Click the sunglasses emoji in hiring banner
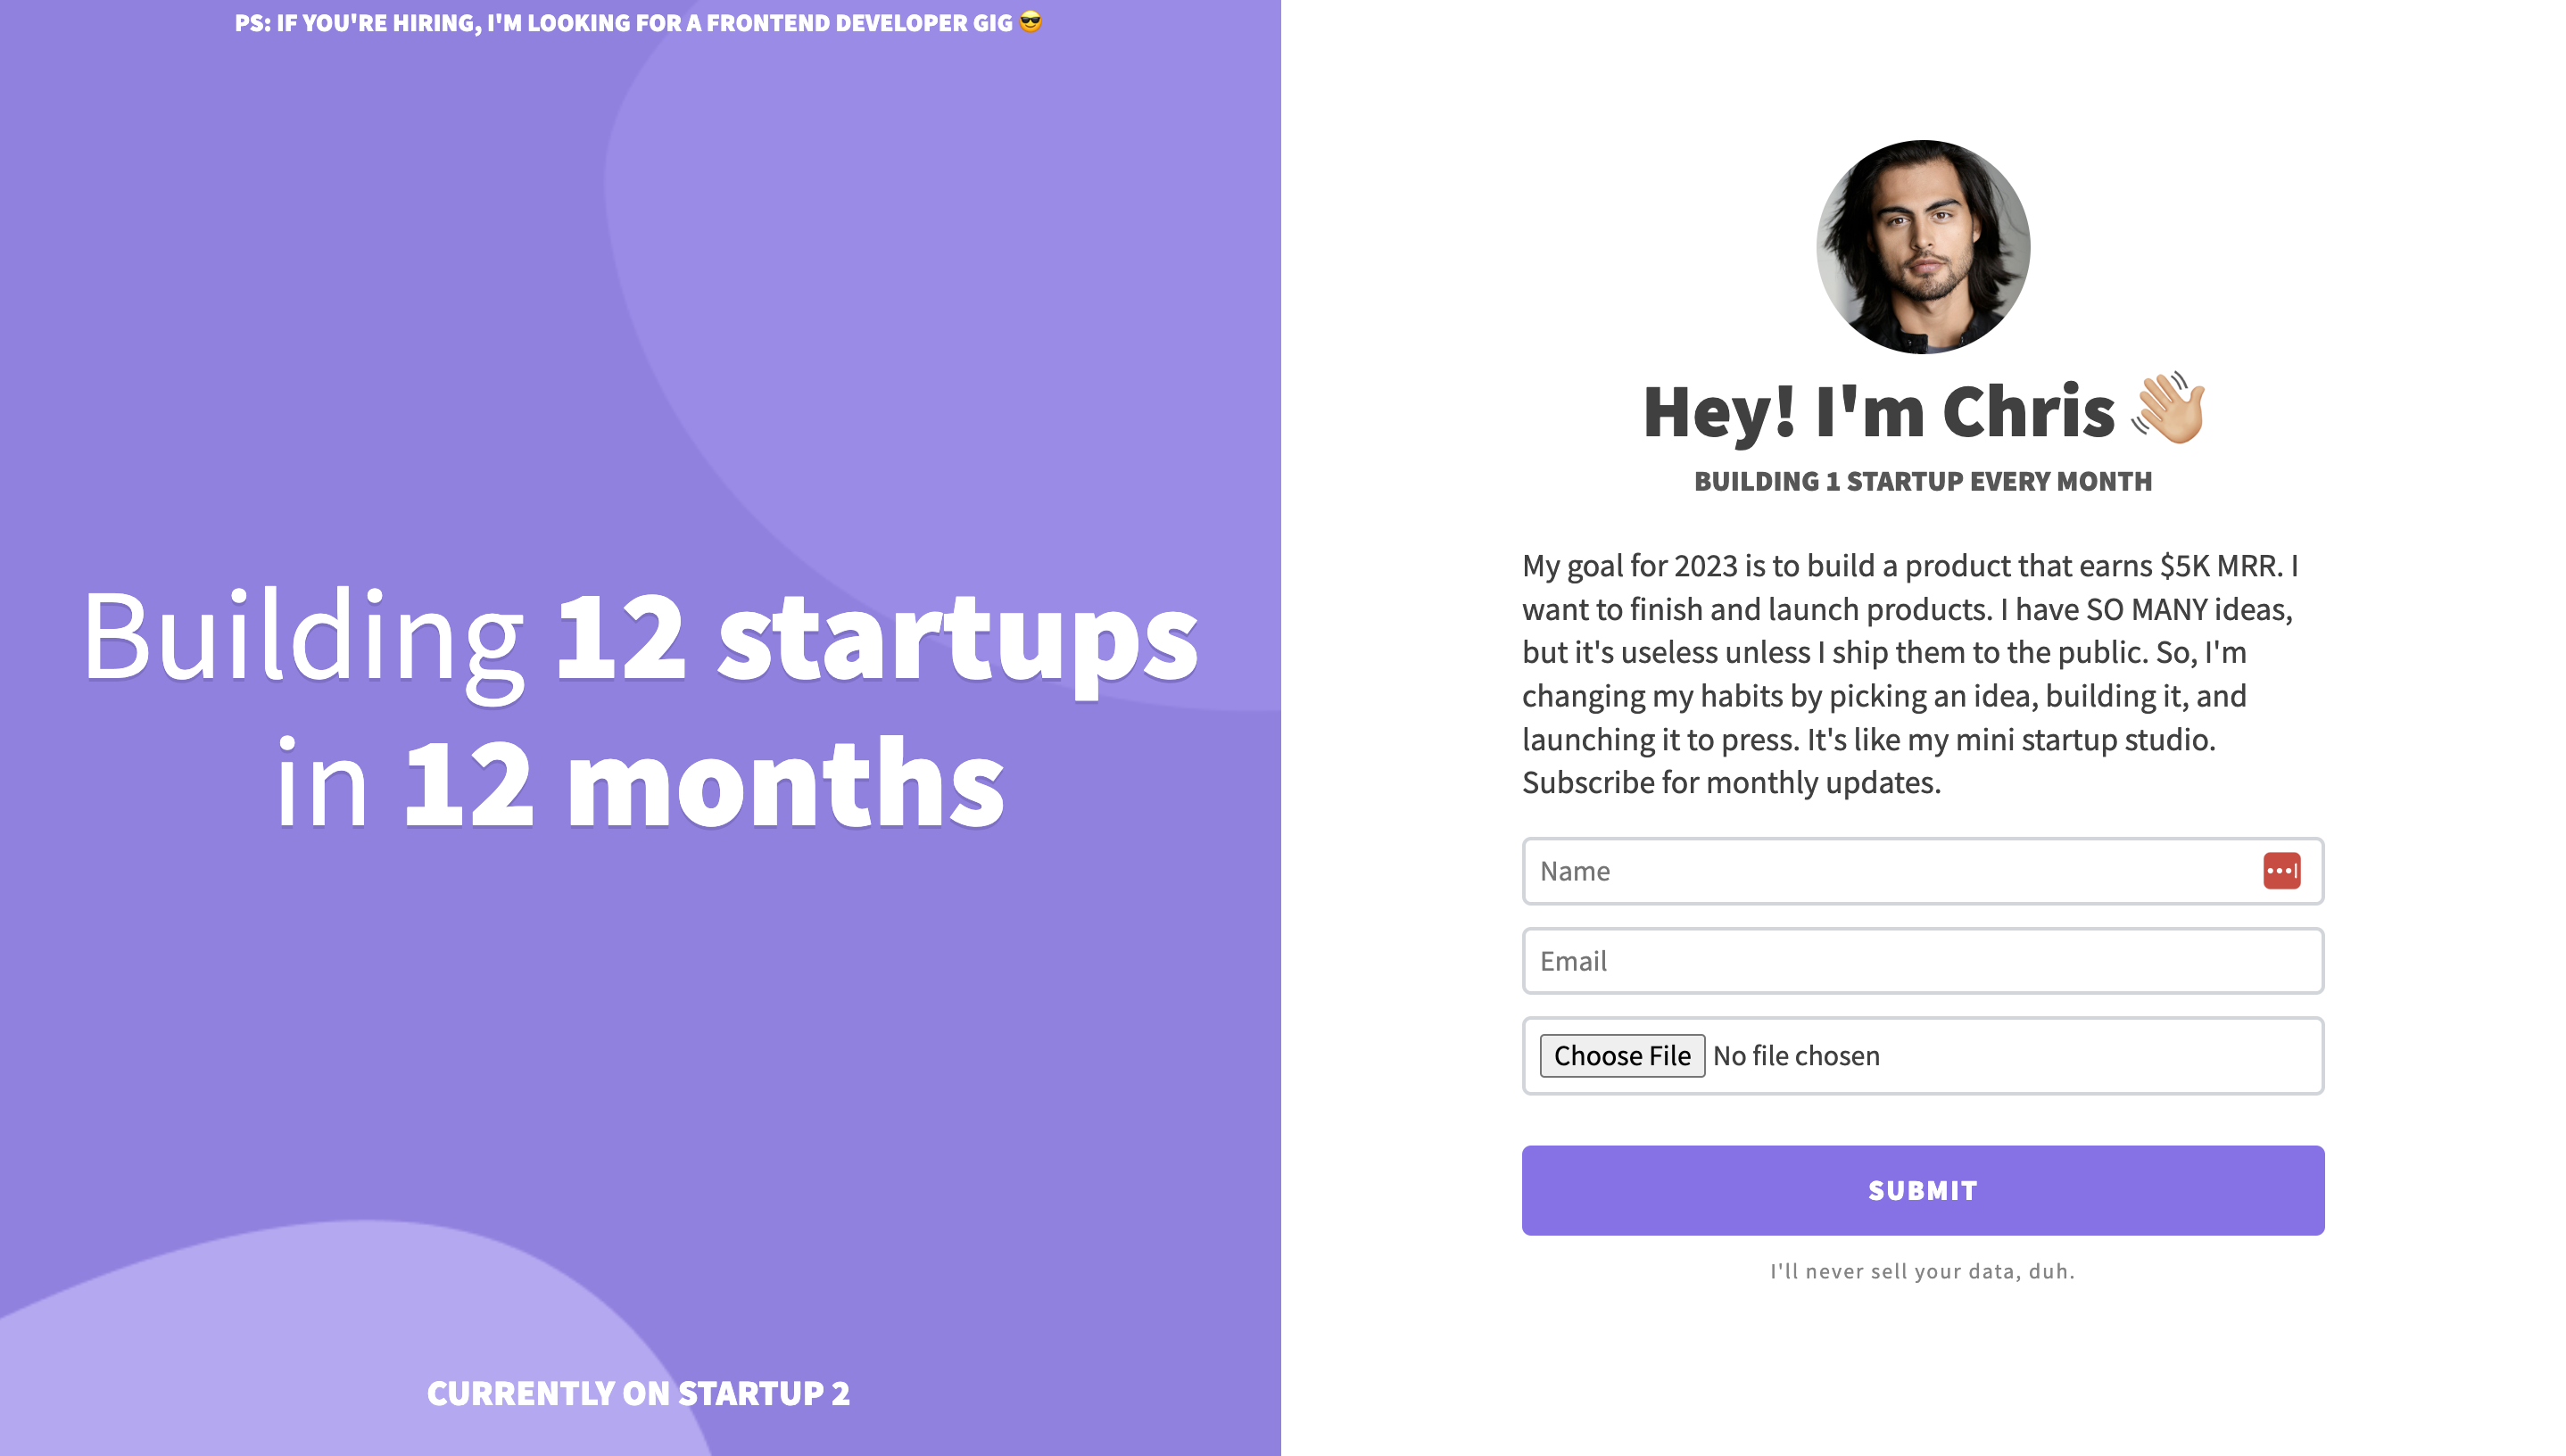2566x1456 pixels. [1030, 23]
